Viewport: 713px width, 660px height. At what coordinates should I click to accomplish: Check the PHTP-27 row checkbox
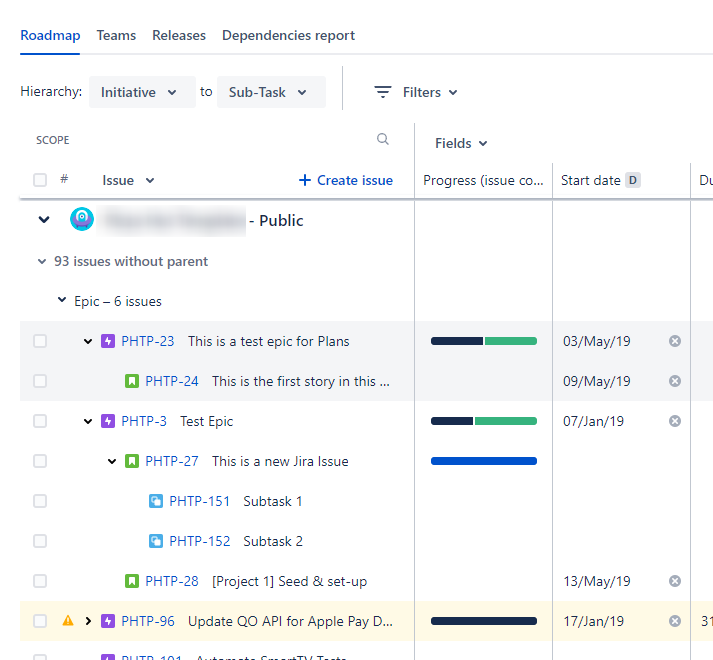coord(40,461)
